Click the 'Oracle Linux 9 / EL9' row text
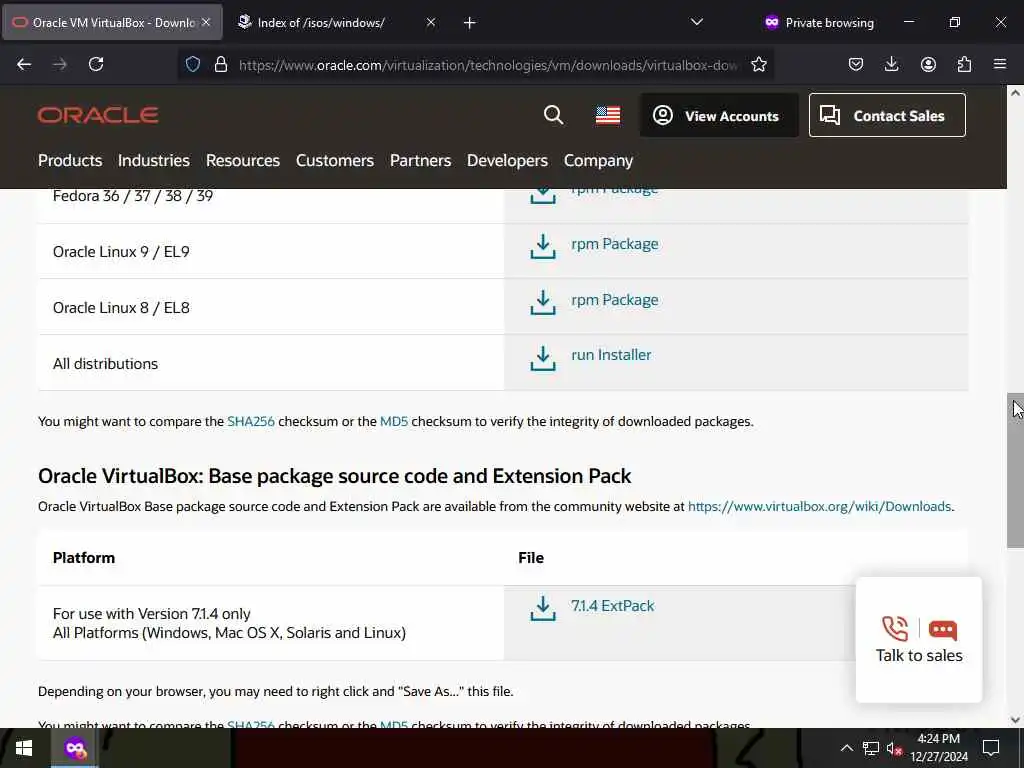 coord(121,252)
